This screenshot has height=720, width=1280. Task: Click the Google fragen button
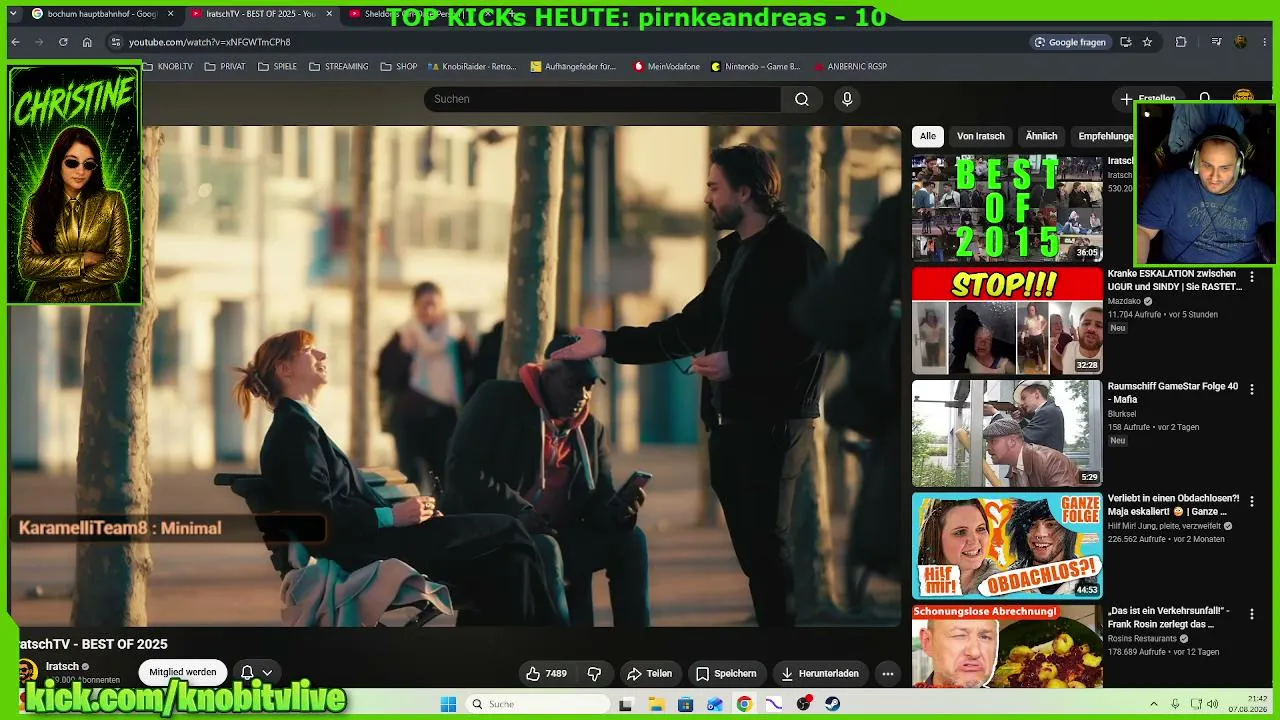point(1070,42)
